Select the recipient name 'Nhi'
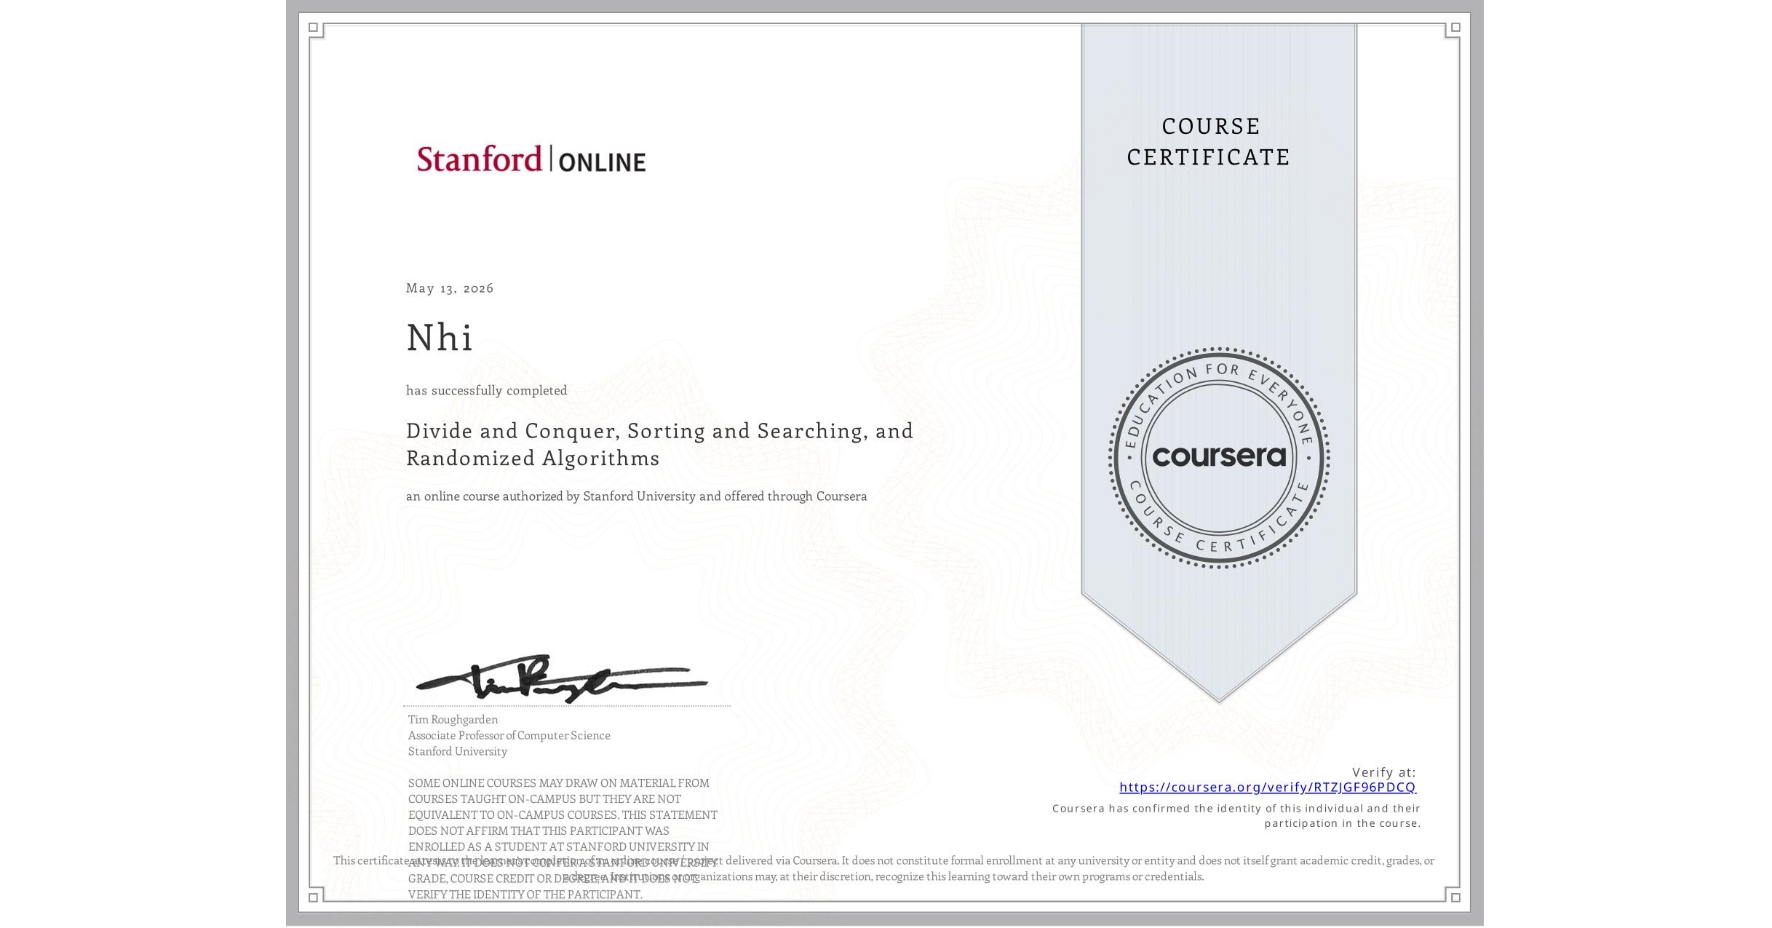 tap(439, 337)
